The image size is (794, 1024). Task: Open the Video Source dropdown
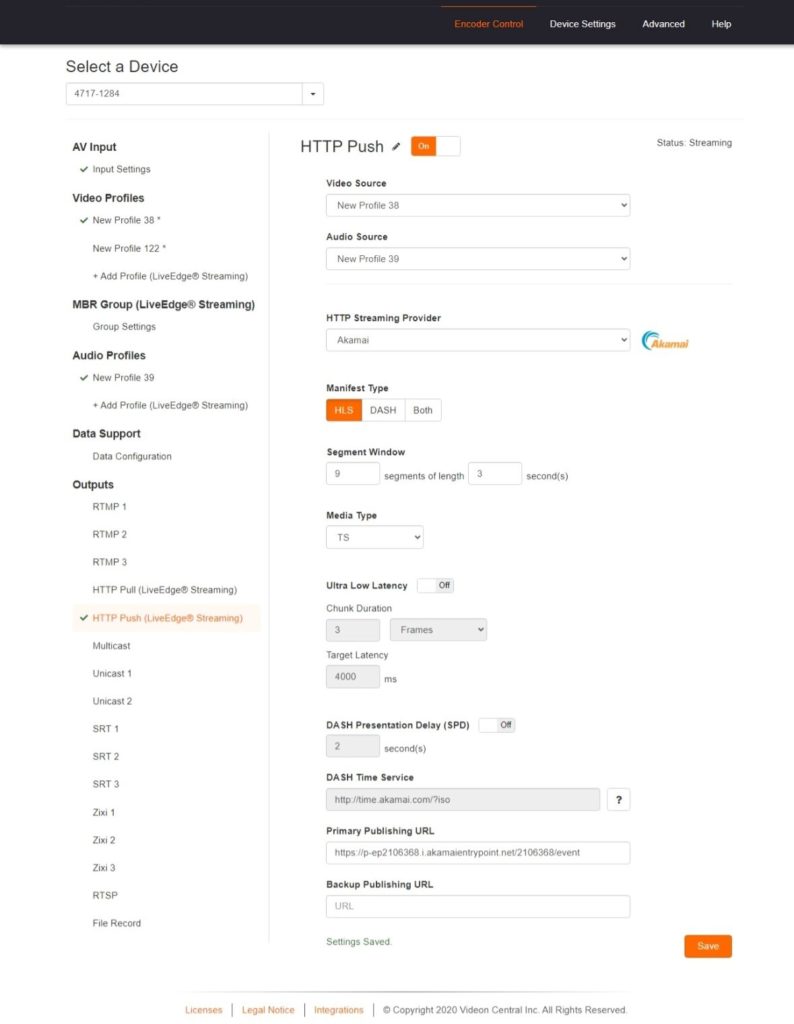pyautogui.click(x=477, y=204)
